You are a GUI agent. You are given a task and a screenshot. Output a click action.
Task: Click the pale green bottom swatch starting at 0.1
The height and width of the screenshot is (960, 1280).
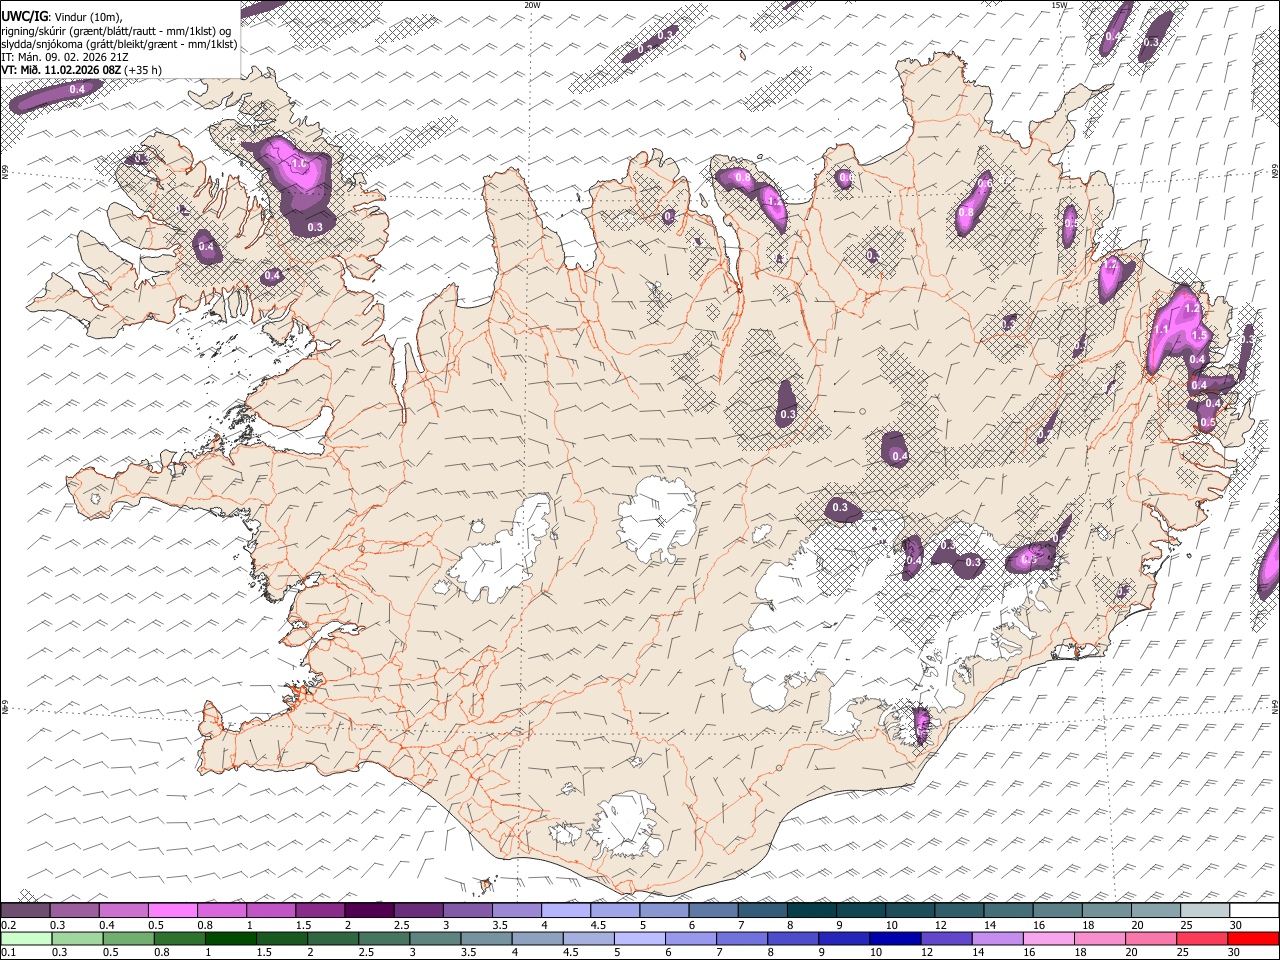pos(26,938)
